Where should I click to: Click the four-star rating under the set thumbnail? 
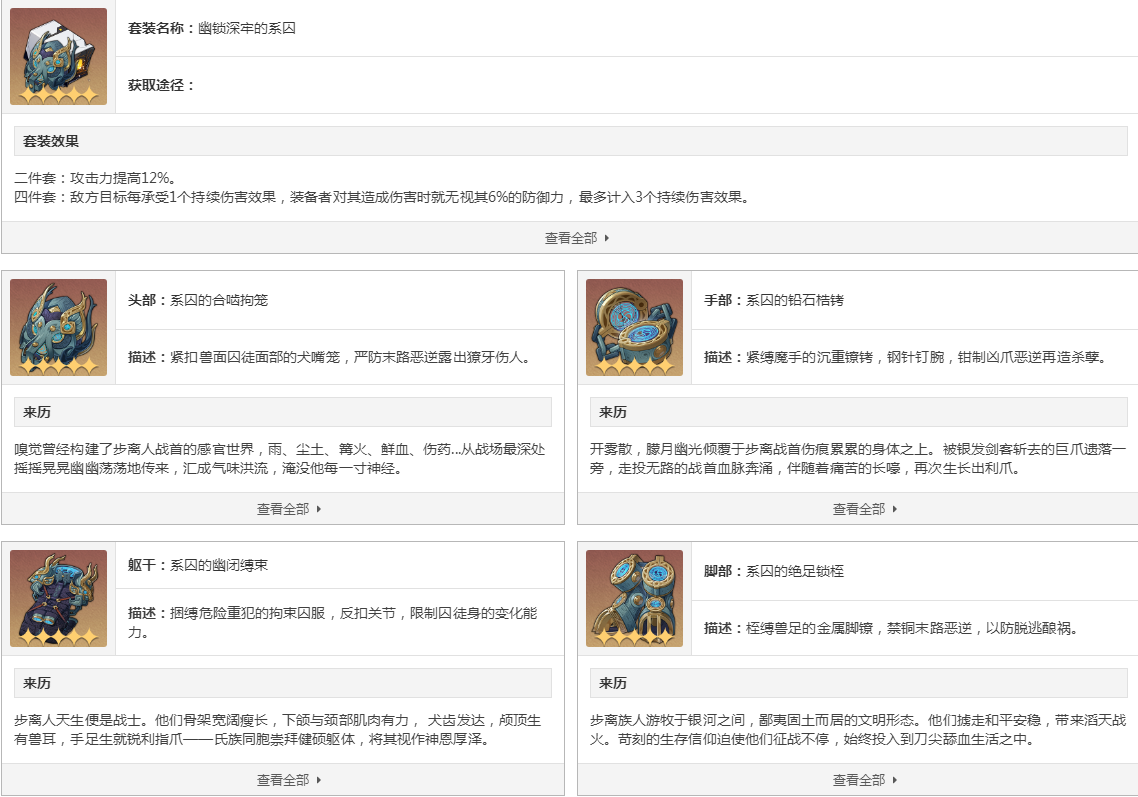click(57, 97)
